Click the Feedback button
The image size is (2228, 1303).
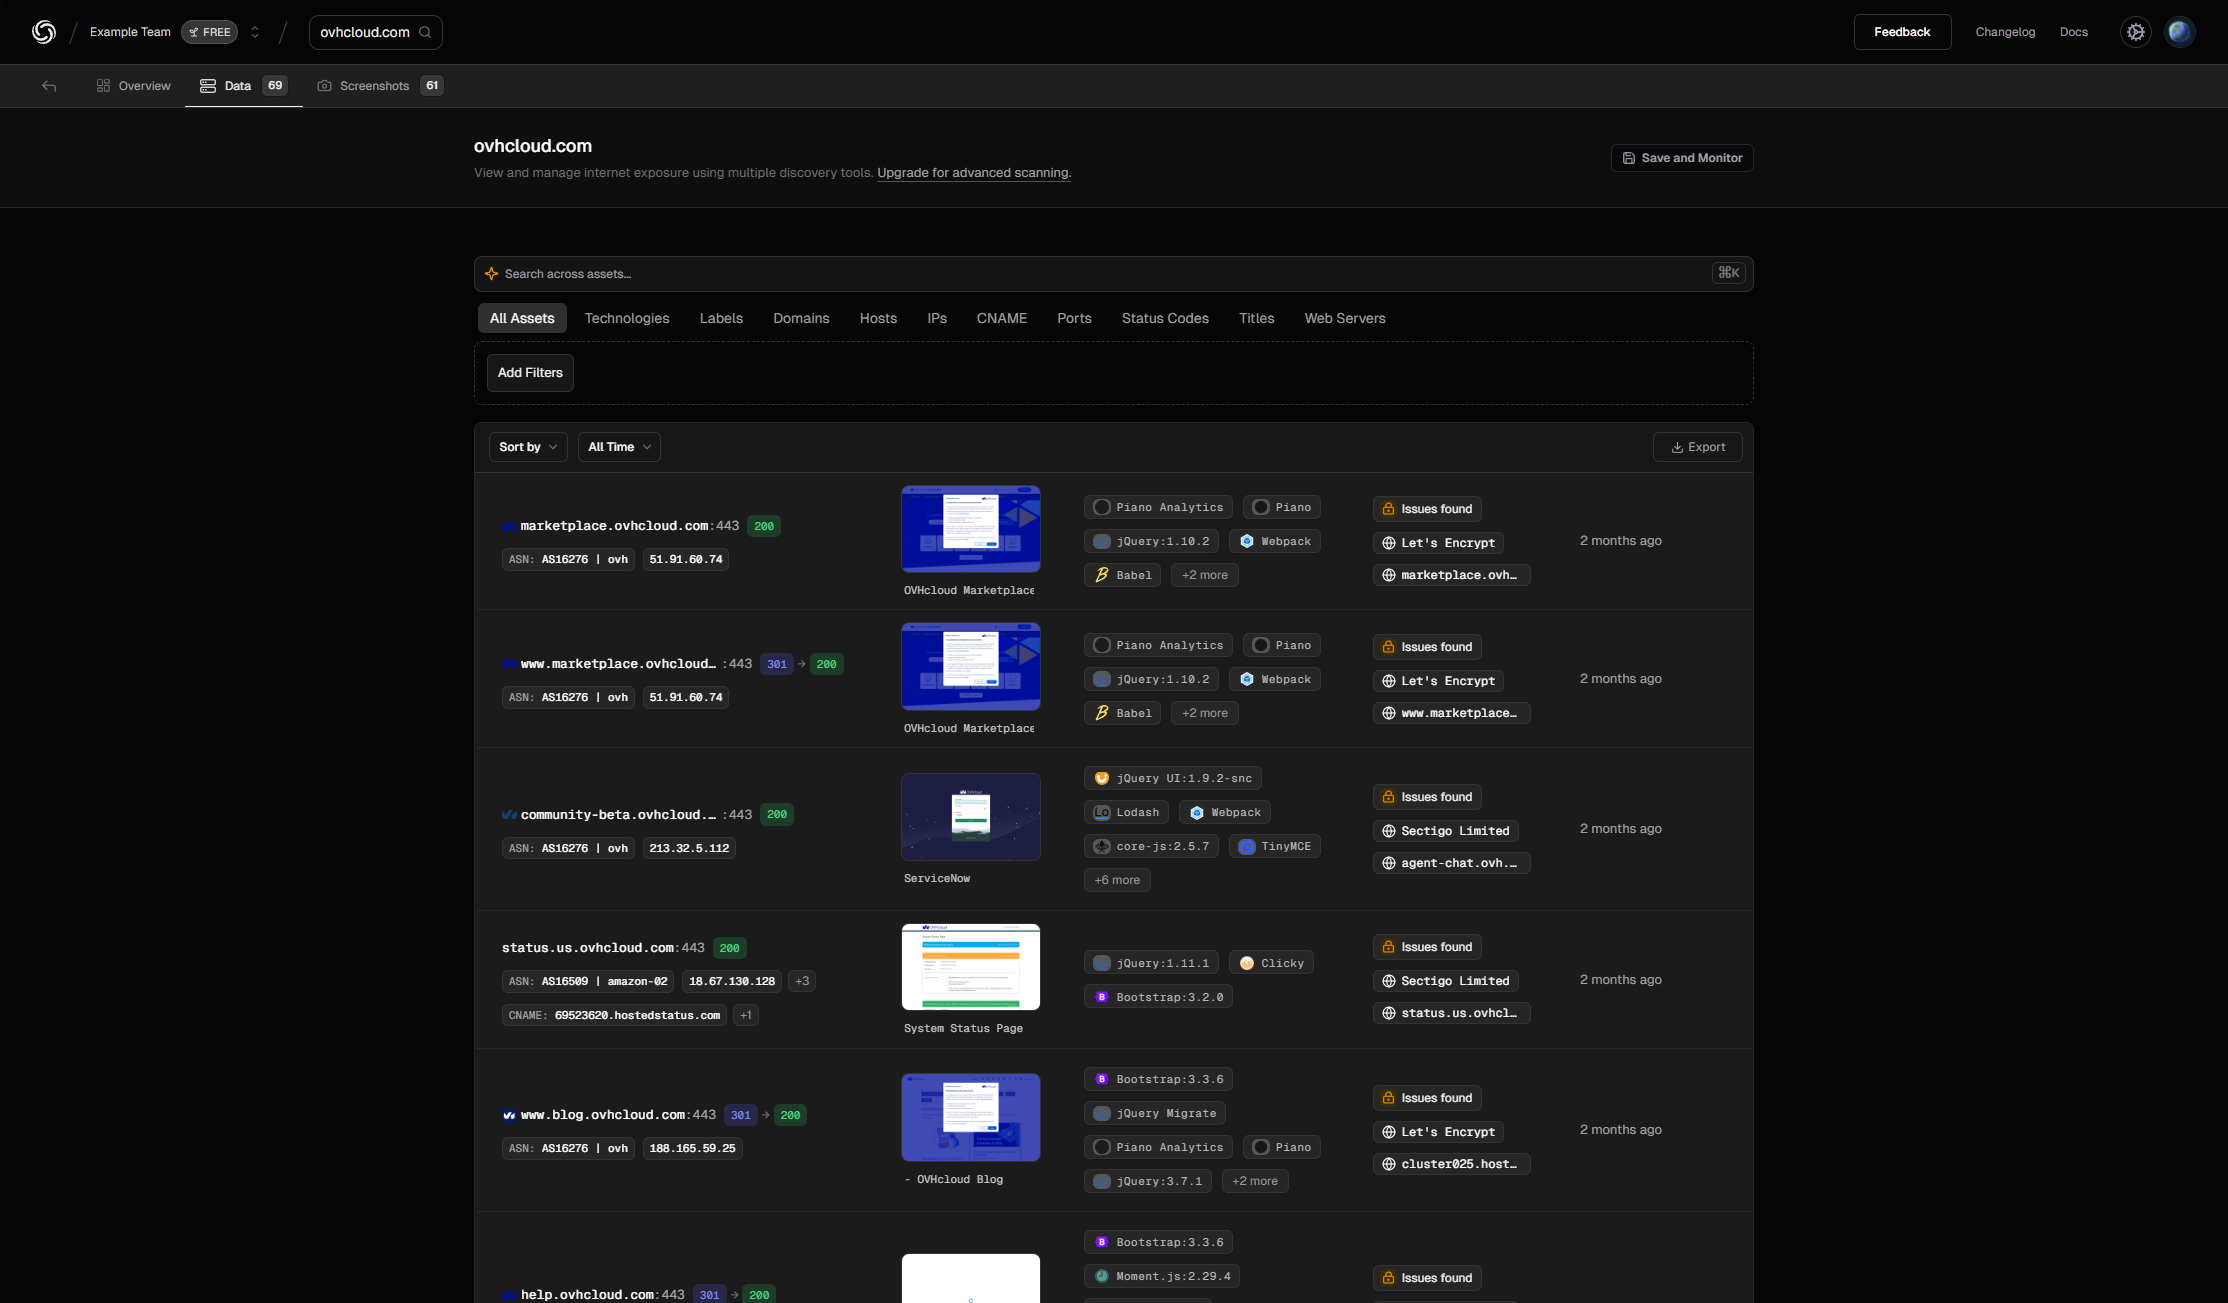pos(1902,32)
